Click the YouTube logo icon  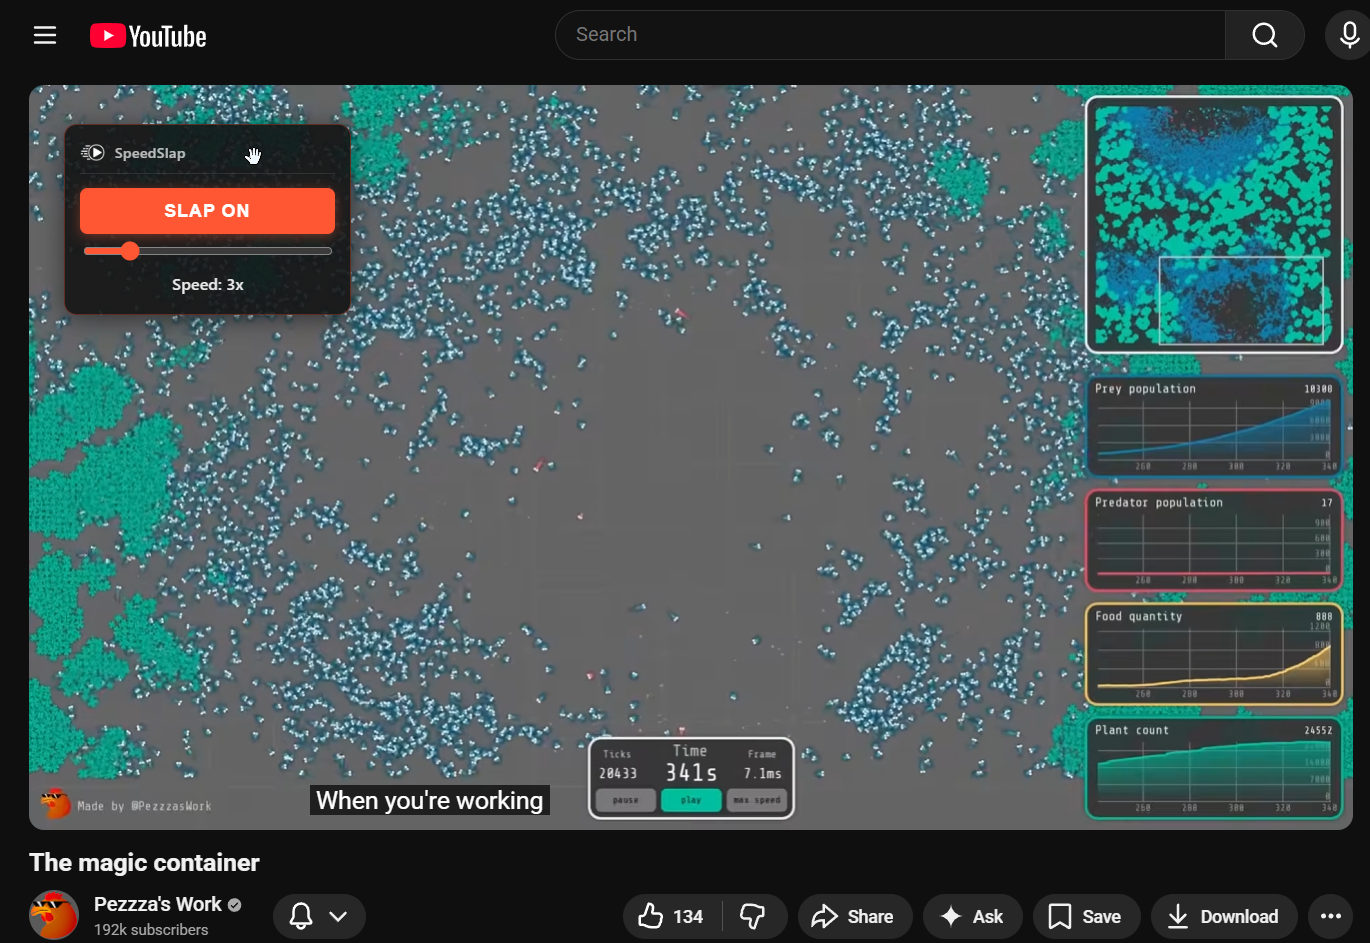110,34
